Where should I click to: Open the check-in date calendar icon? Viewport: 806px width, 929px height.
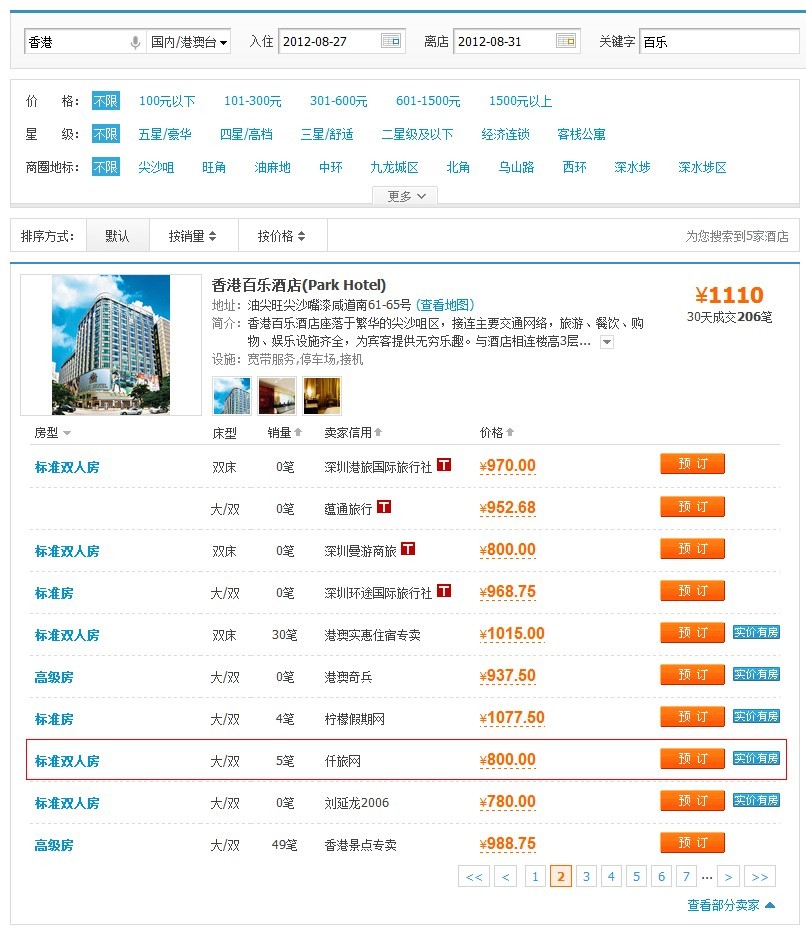click(x=391, y=41)
